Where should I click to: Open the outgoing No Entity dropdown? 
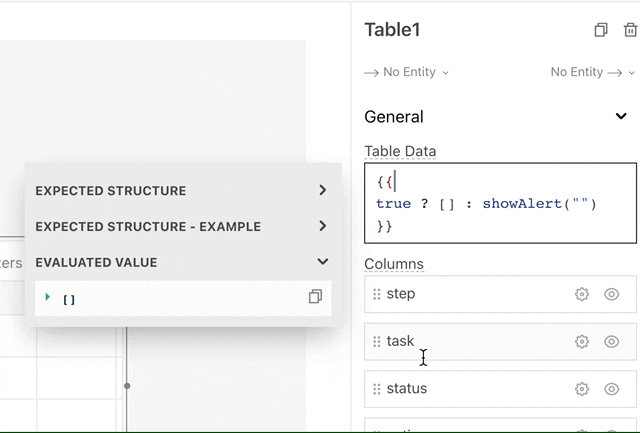click(x=592, y=72)
